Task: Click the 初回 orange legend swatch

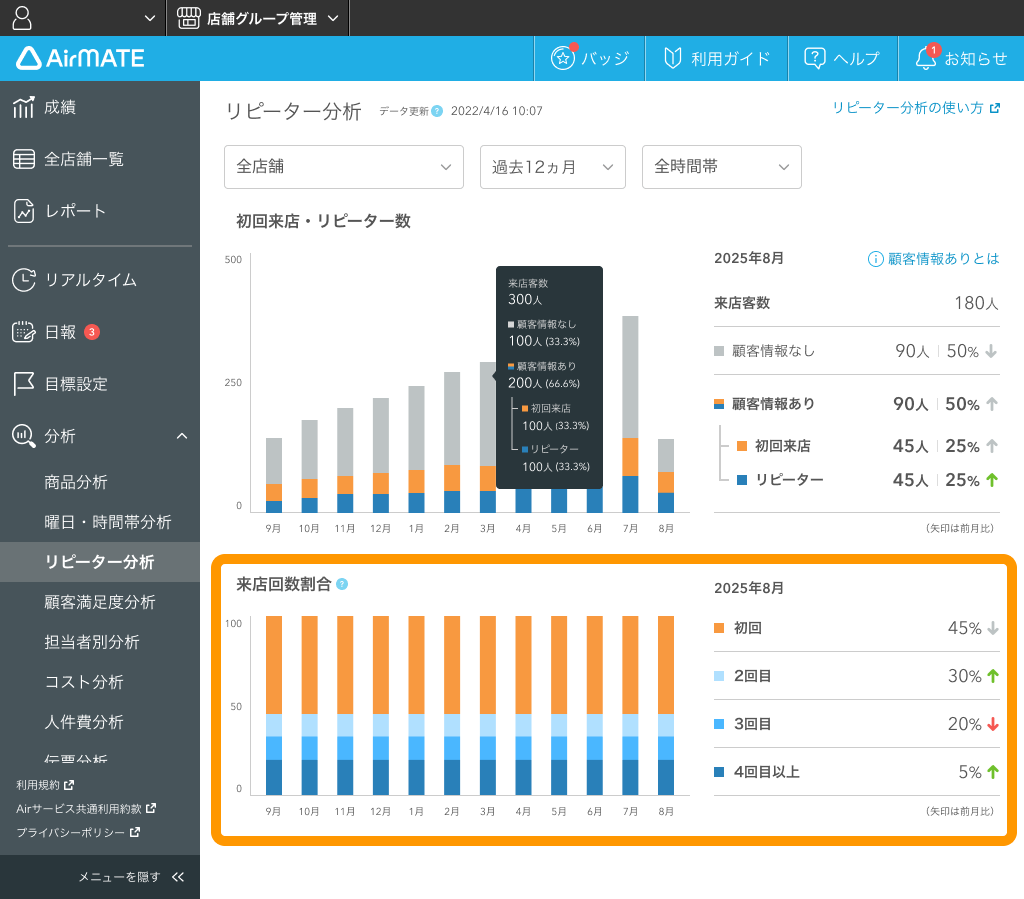Action: click(x=719, y=628)
